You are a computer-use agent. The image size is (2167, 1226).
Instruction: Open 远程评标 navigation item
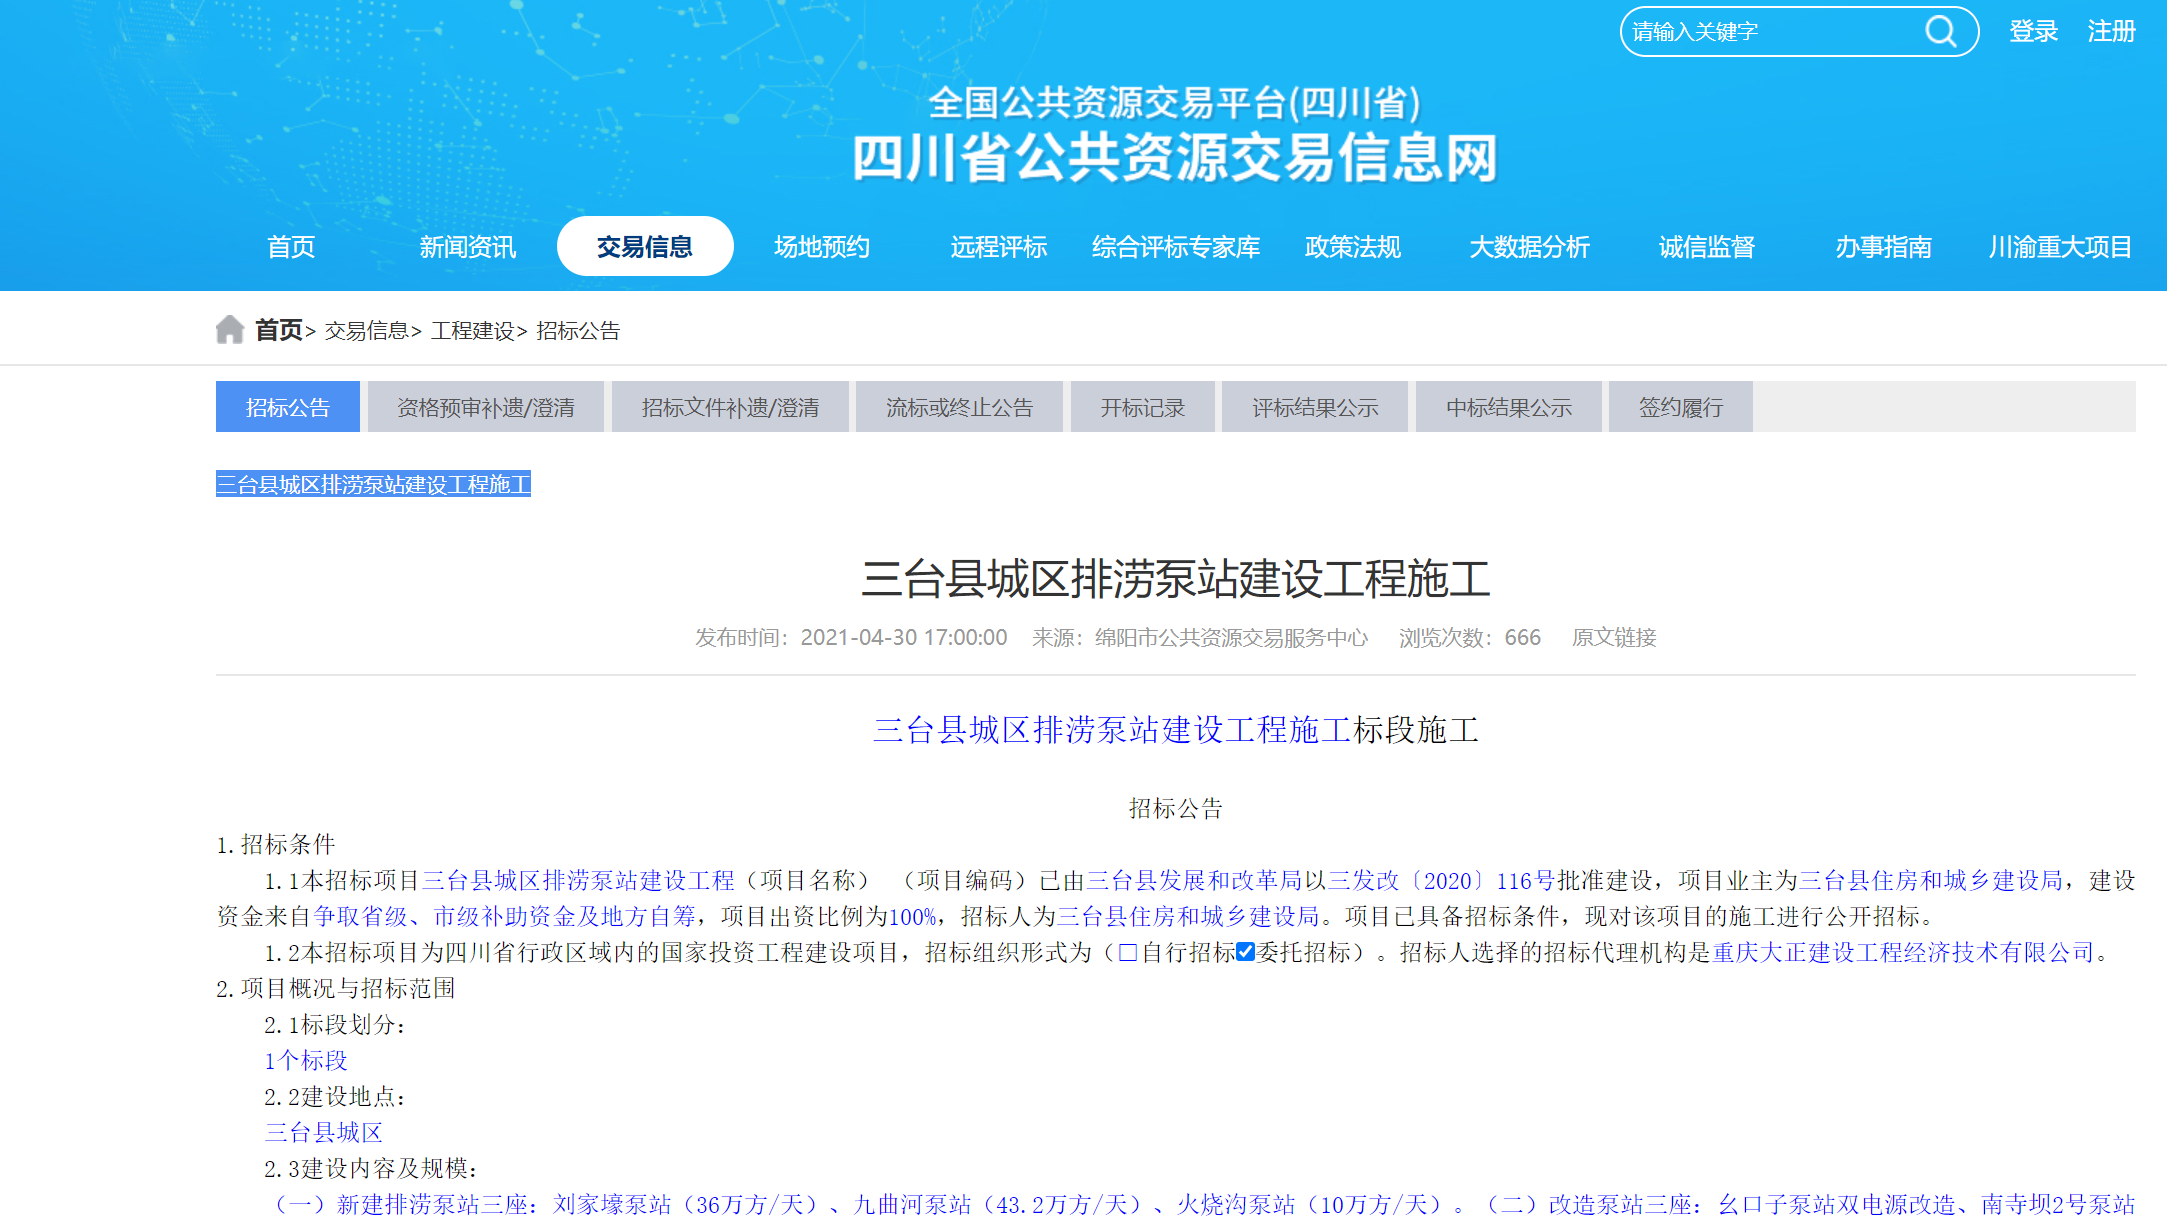tap(998, 246)
